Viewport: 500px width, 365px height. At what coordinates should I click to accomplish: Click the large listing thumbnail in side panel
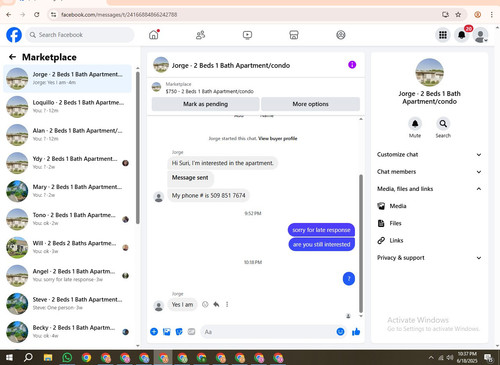[x=429, y=73]
